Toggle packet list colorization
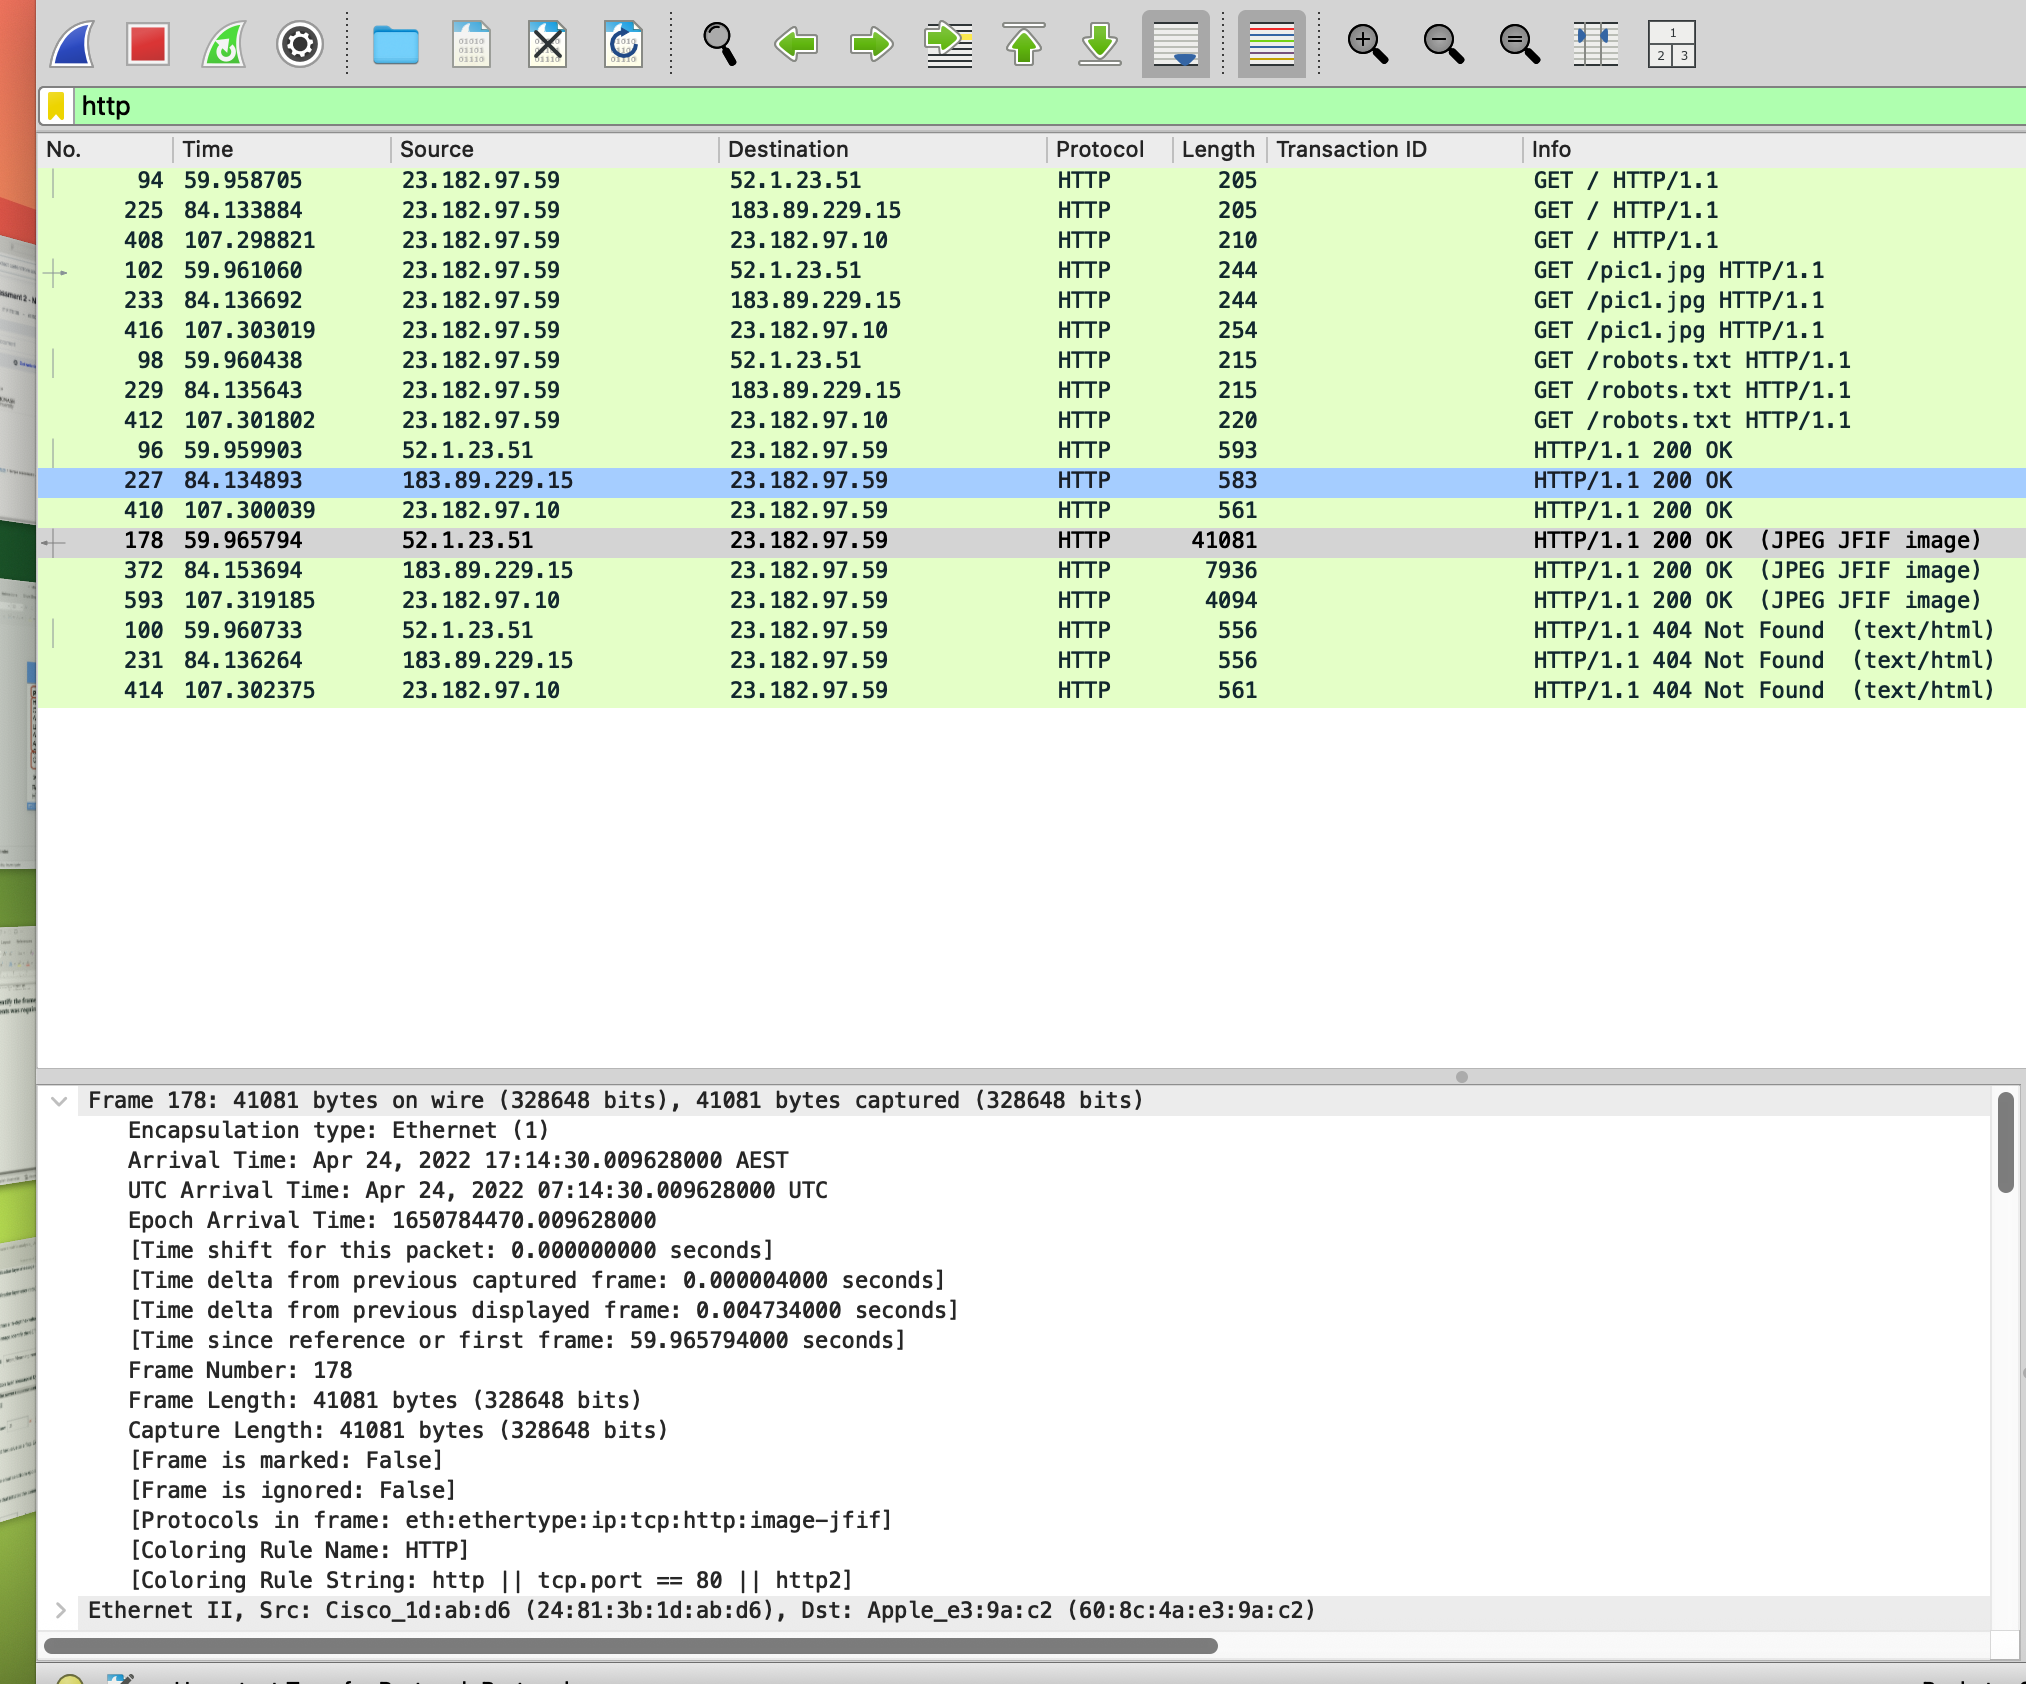The image size is (2026, 1684). click(x=1271, y=44)
